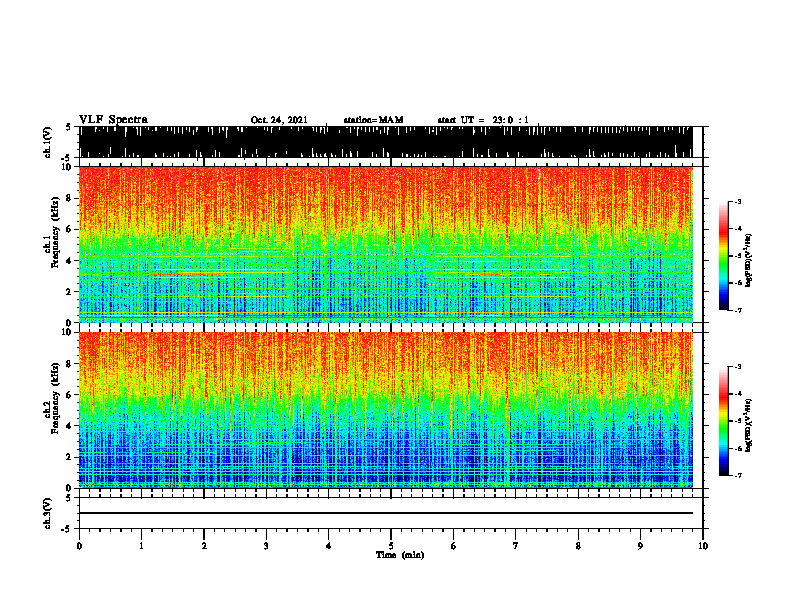Click the "4" tick on ch.1 frequency axis
The width and height of the screenshot is (792, 612).
click(69, 261)
